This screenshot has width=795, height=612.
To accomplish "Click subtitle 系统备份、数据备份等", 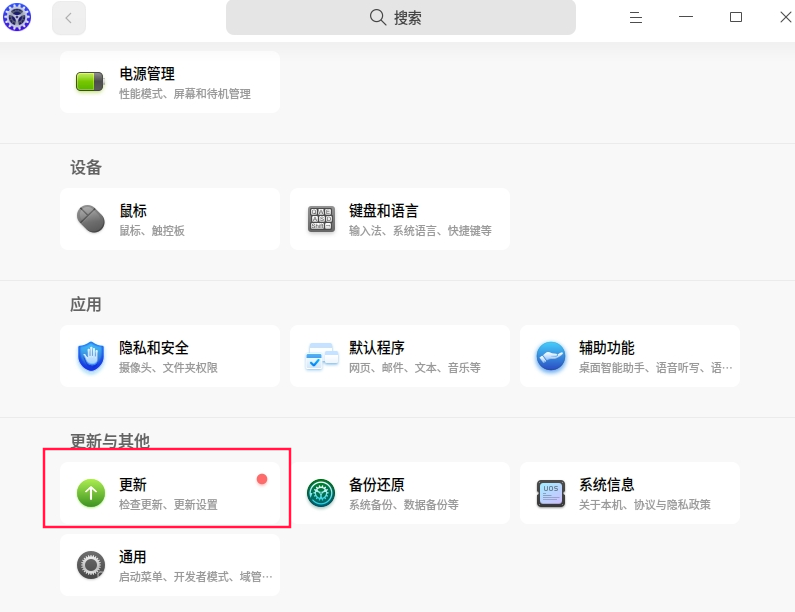I will pos(404,505).
